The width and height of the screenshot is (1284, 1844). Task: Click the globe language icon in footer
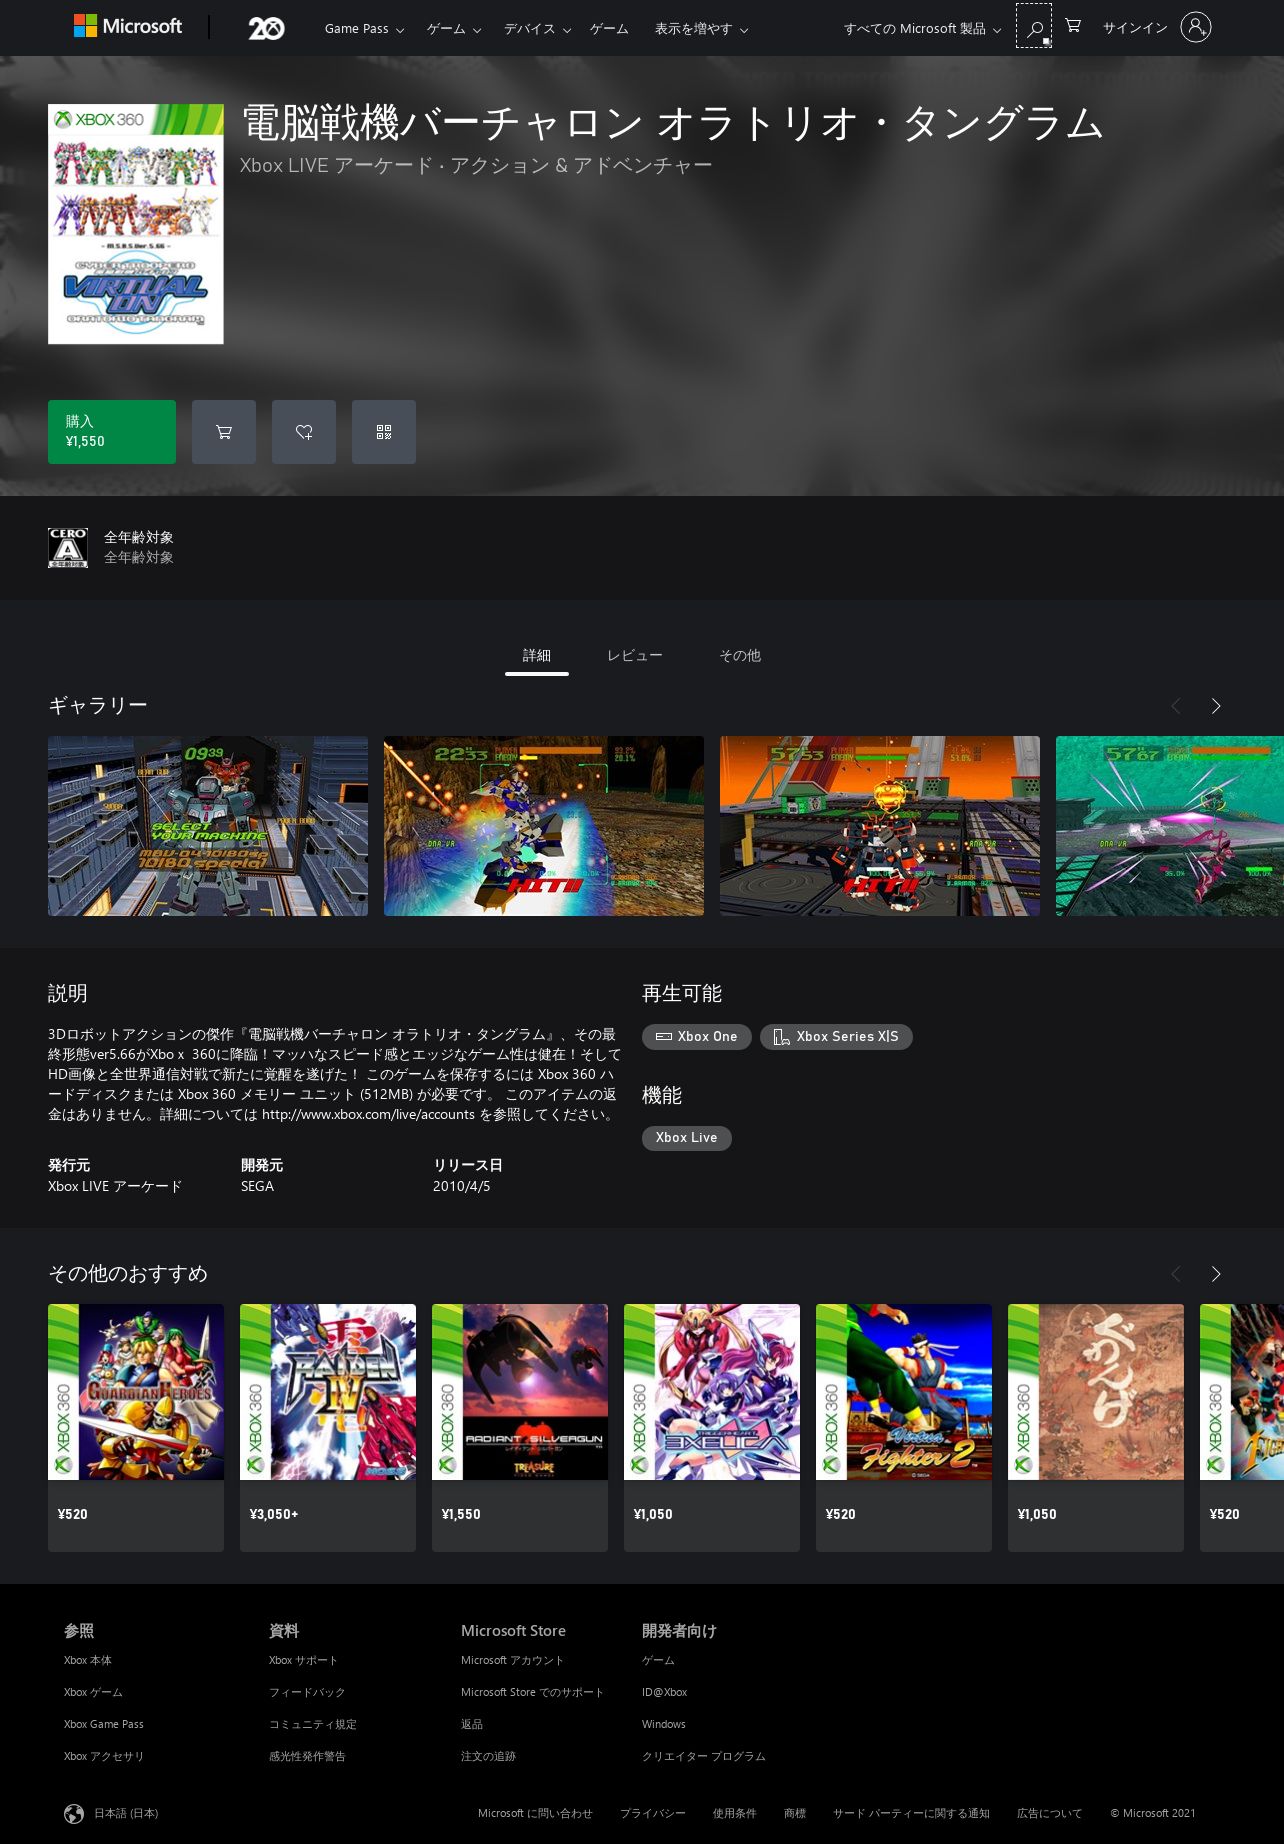[74, 1814]
